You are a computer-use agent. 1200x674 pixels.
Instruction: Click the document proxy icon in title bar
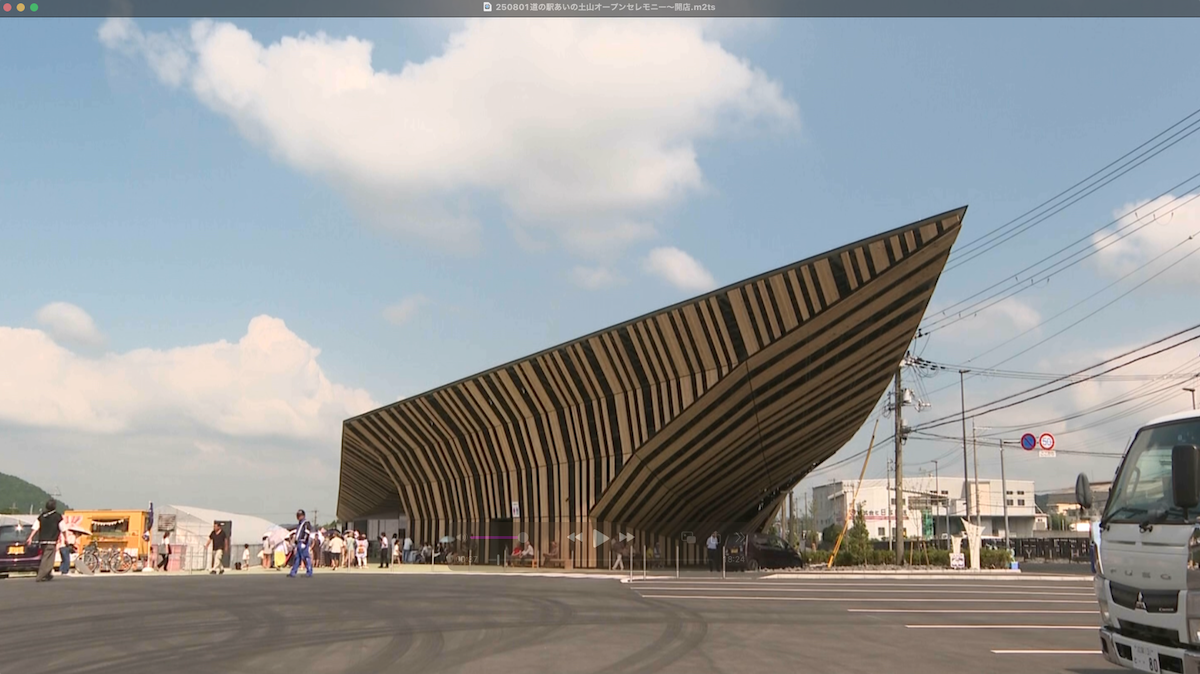click(x=487, y=7)
